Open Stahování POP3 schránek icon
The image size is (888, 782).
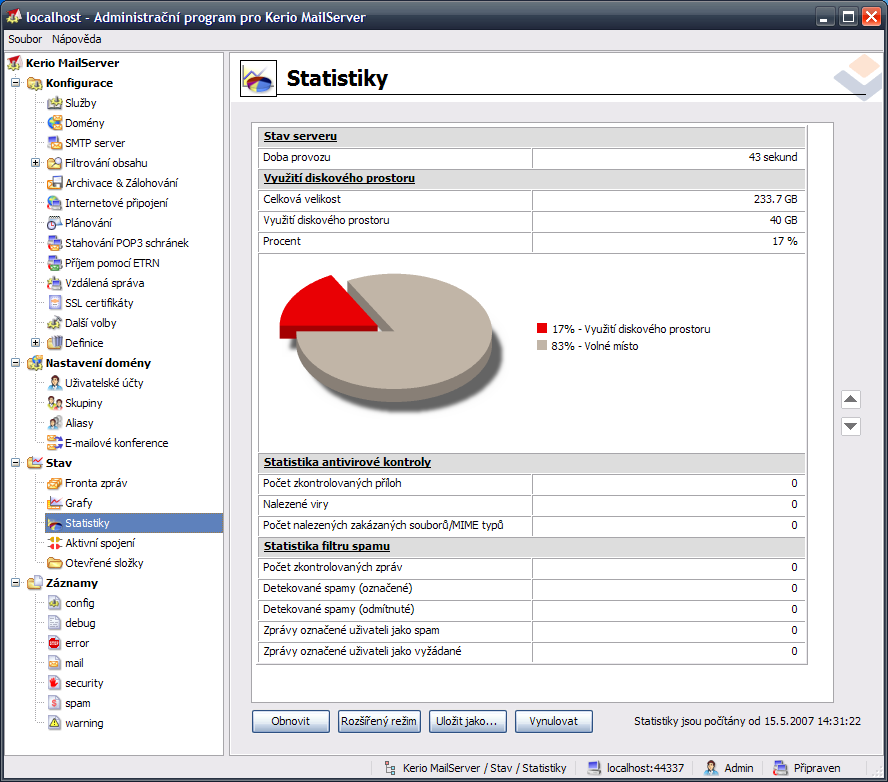(x=54, y=243)
